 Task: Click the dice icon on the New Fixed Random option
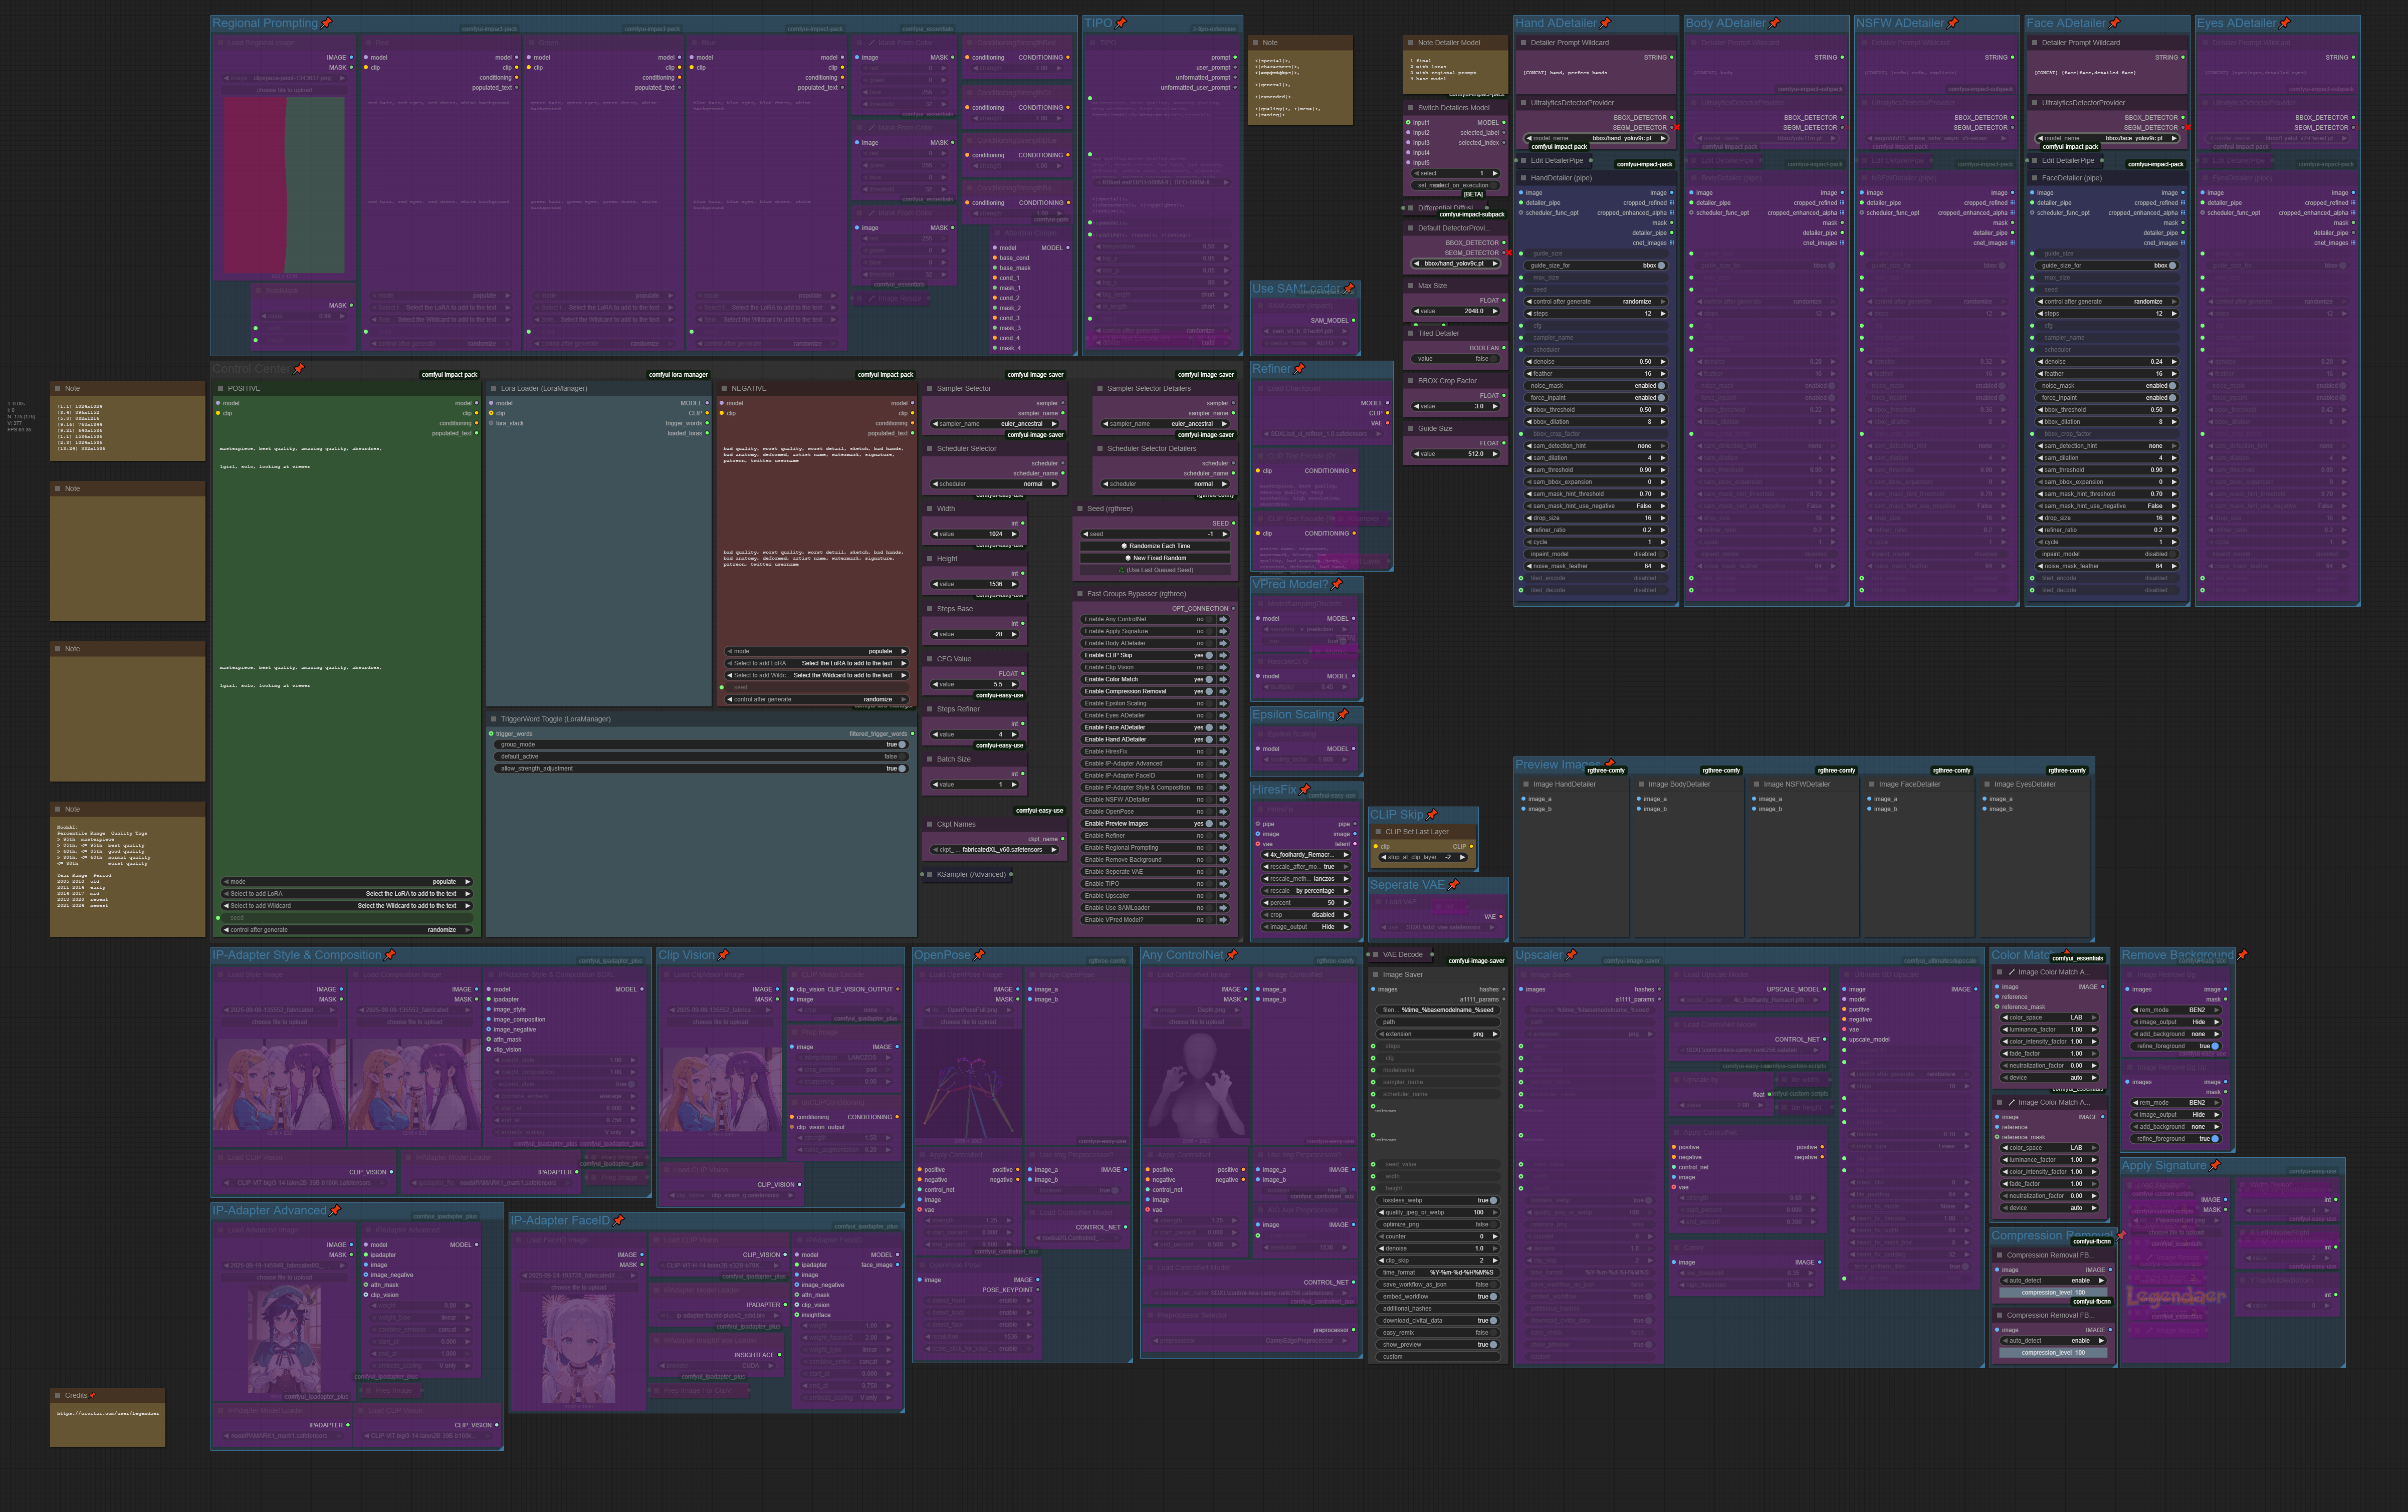coord(1128,558)
